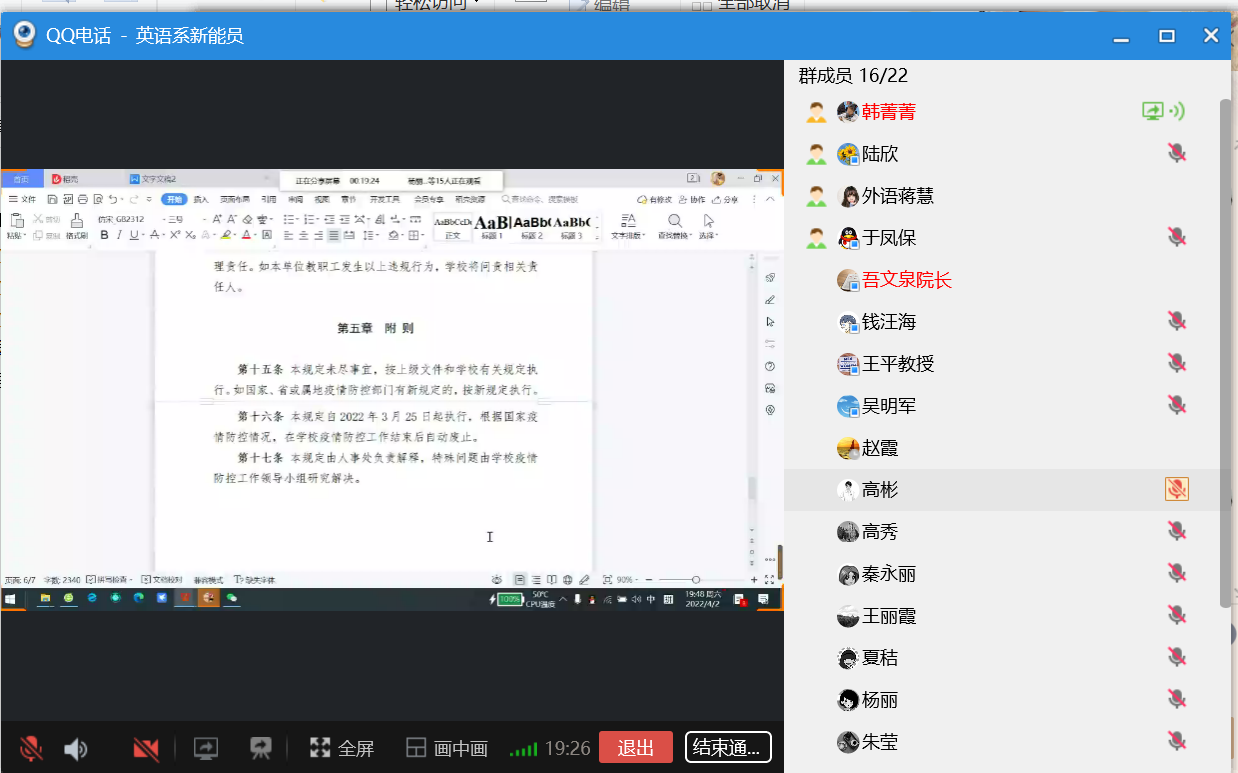
Task: Click the 结束通... end call button
Action: pyautogui.click(x=728, y=748)
